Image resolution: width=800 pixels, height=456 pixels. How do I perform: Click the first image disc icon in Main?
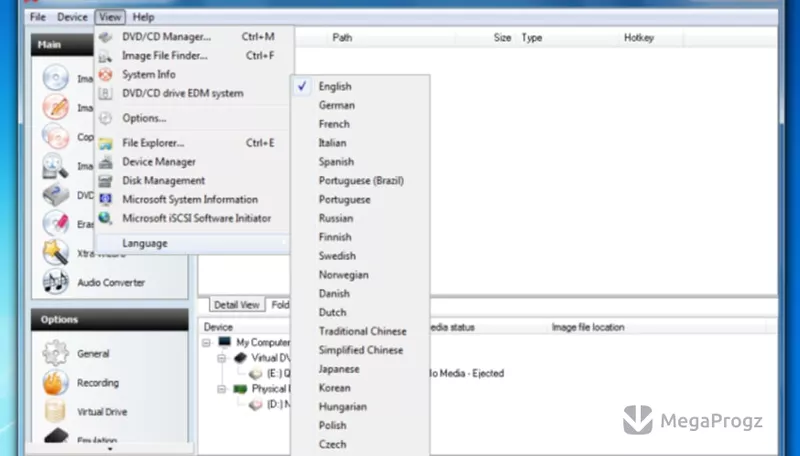[56, 79]
